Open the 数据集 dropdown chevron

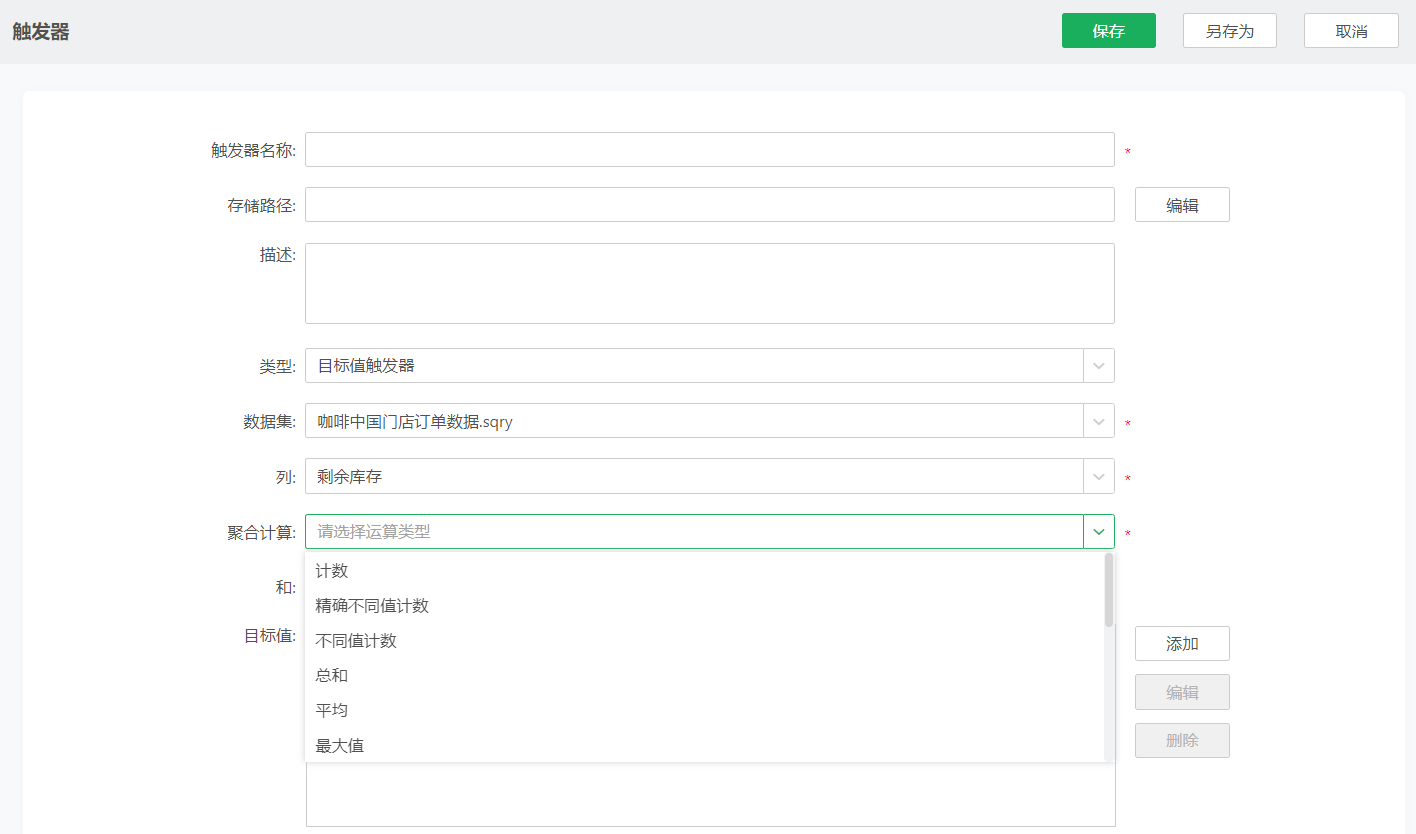point(1098,421)
